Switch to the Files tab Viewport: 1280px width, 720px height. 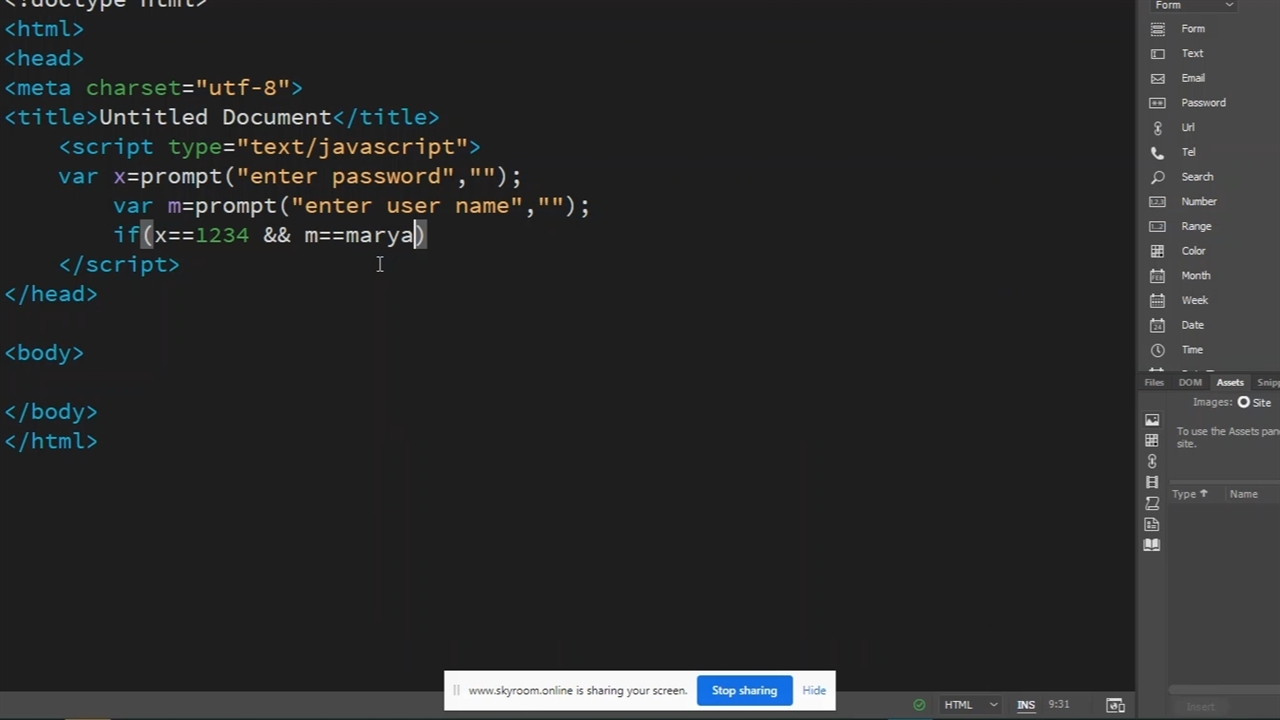(x=1154, y=383)
